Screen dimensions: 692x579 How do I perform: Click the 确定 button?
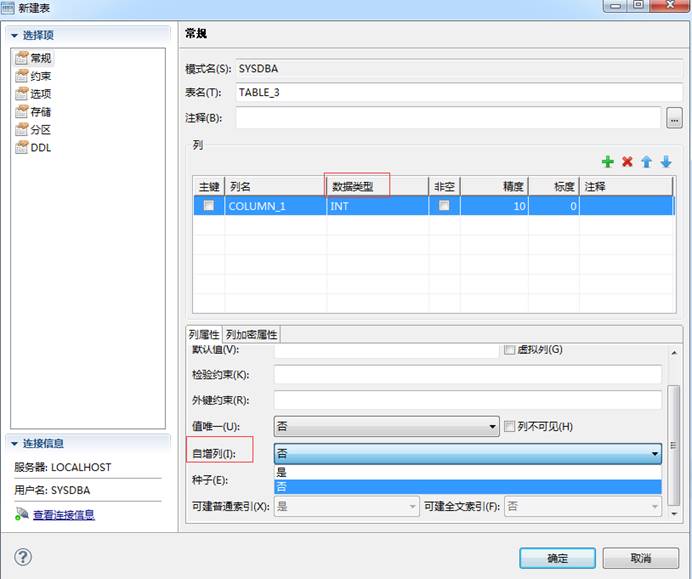[x=557, y=558]
